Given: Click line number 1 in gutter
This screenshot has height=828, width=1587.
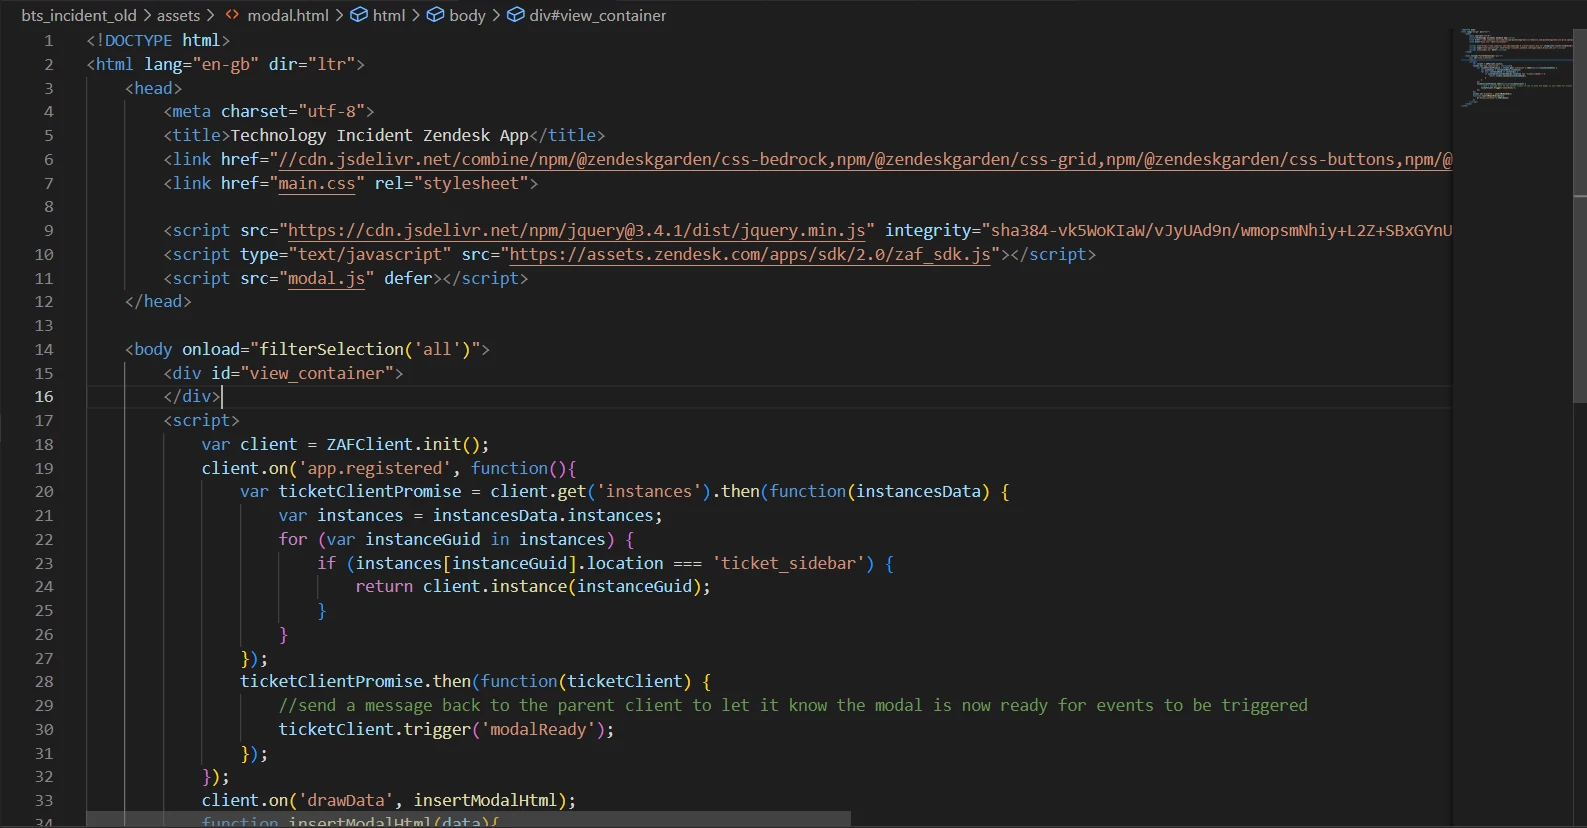Looking at the screenshot, I should pos(48,41).
